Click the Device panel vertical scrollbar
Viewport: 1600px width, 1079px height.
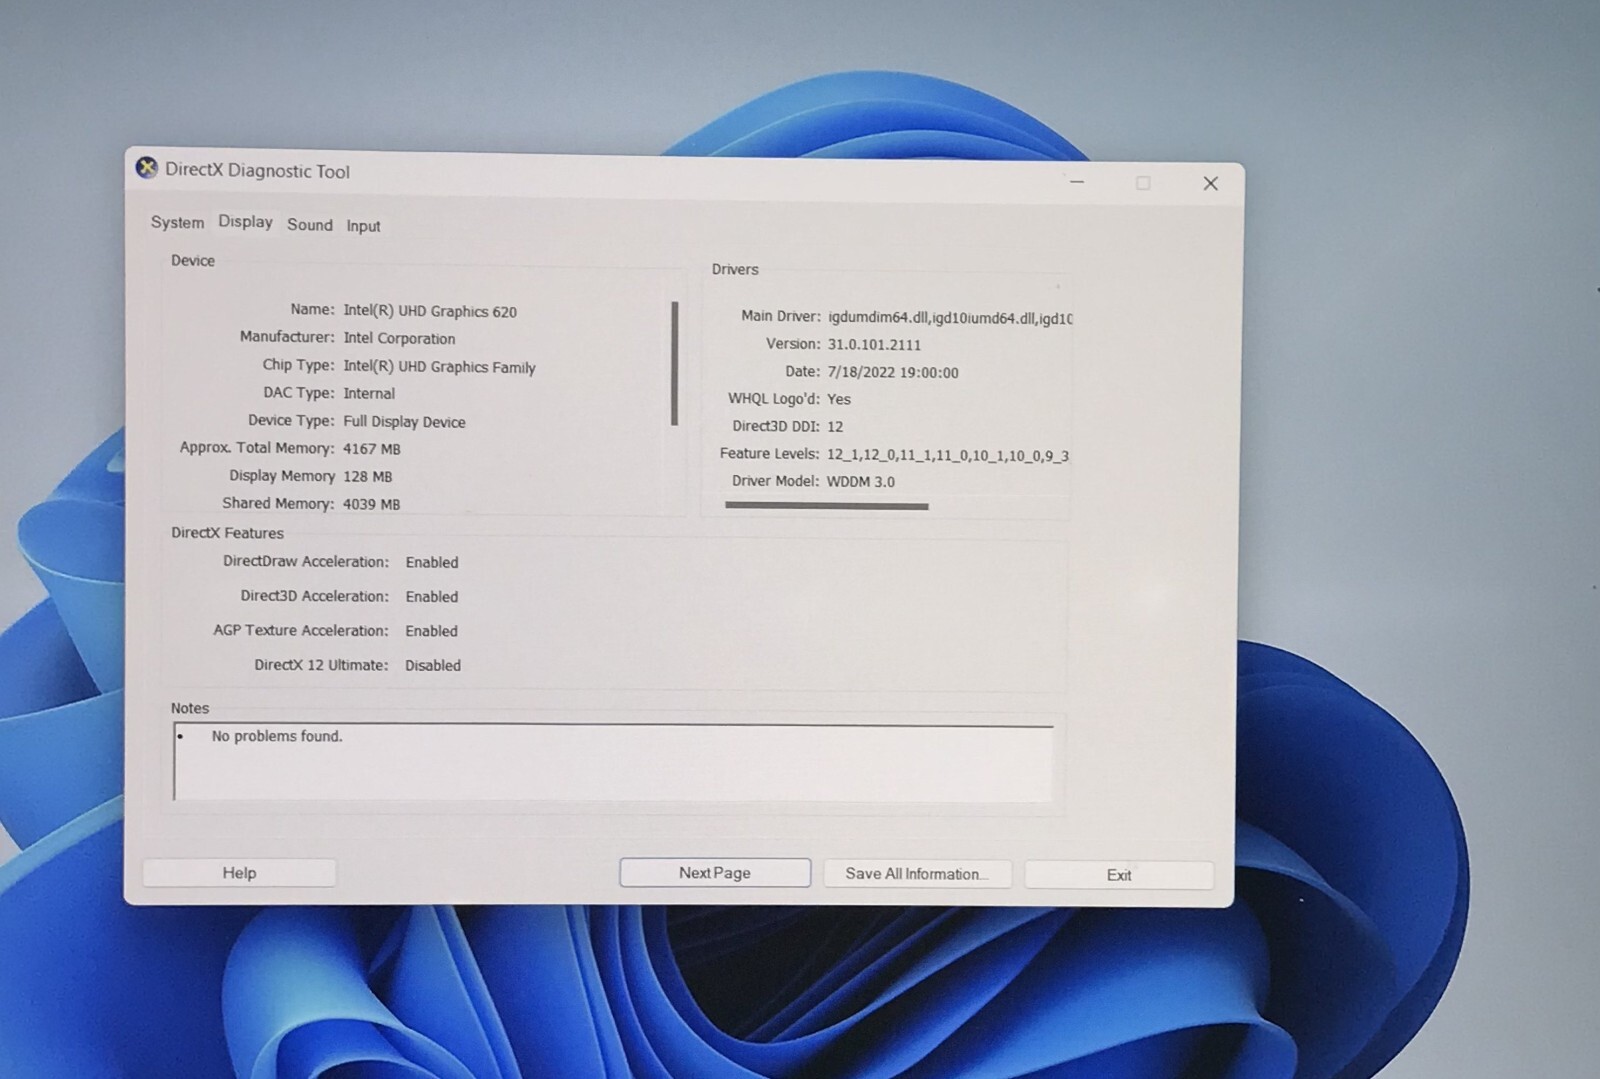[x=675, y=363]
